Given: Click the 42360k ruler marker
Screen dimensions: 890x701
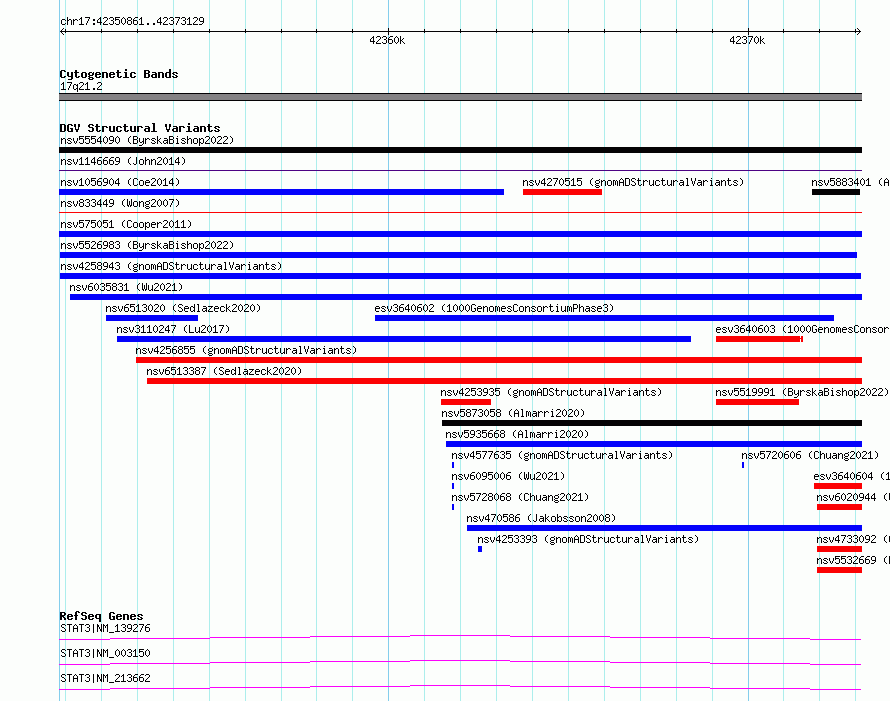Looking at the screenshot, I should pyautogui.click(x=387, y=40).
